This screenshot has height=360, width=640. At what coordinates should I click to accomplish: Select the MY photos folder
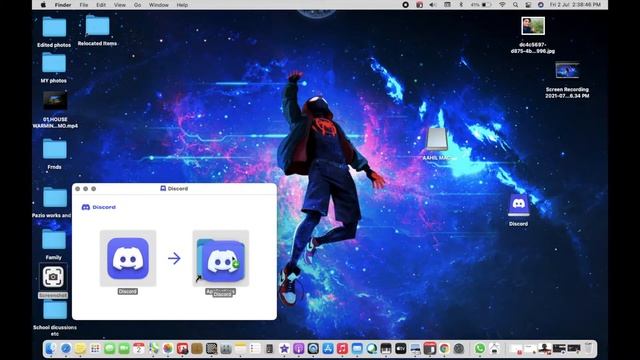54,63
